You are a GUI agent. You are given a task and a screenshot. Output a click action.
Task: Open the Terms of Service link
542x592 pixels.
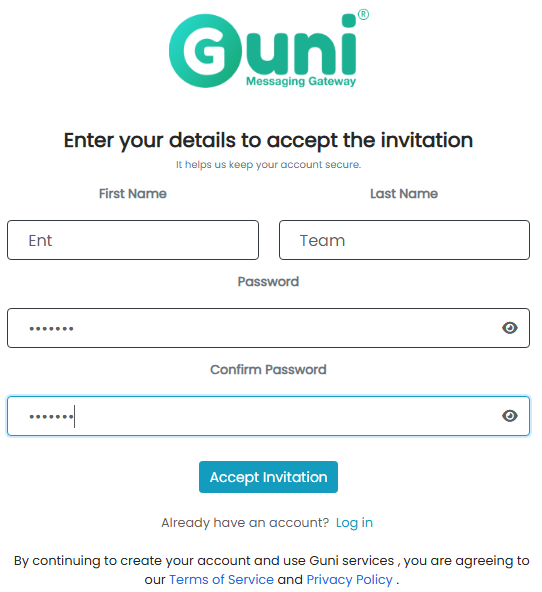point(221,580)
